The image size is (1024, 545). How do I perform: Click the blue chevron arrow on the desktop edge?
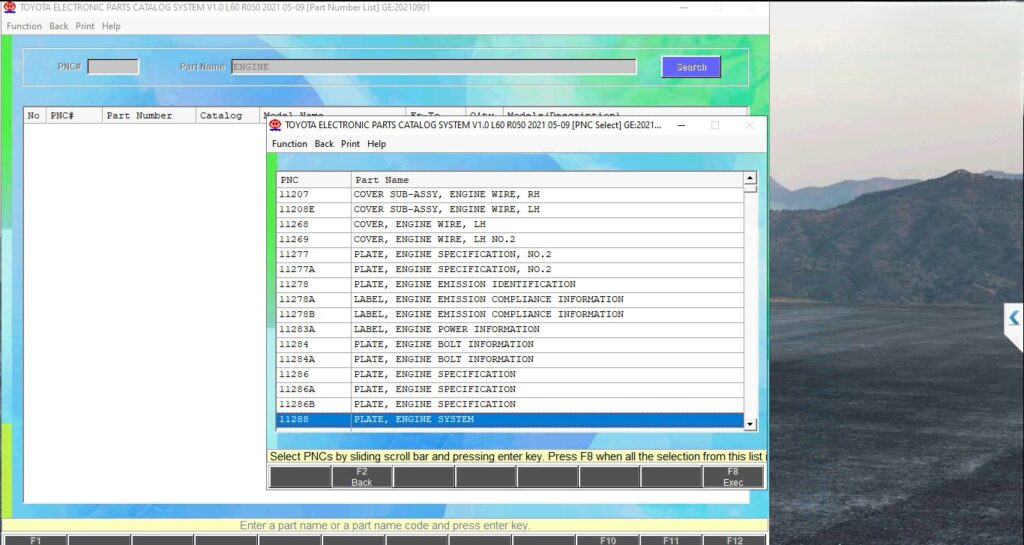pyautogui.click(x=1014, y=318)
